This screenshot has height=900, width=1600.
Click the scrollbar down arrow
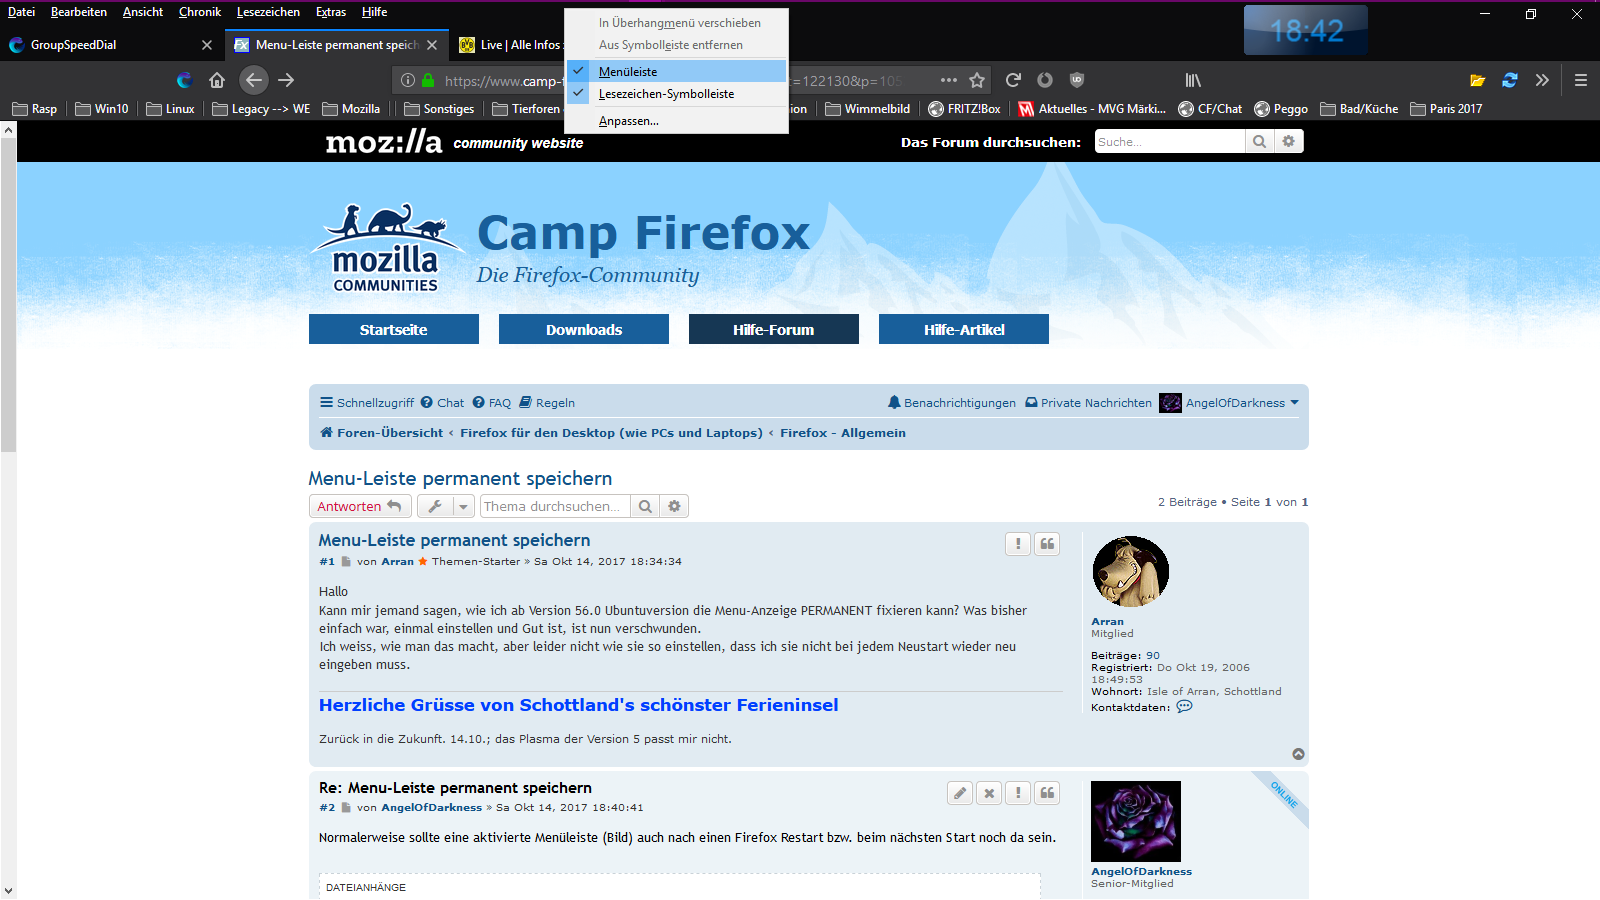point(8,890)
